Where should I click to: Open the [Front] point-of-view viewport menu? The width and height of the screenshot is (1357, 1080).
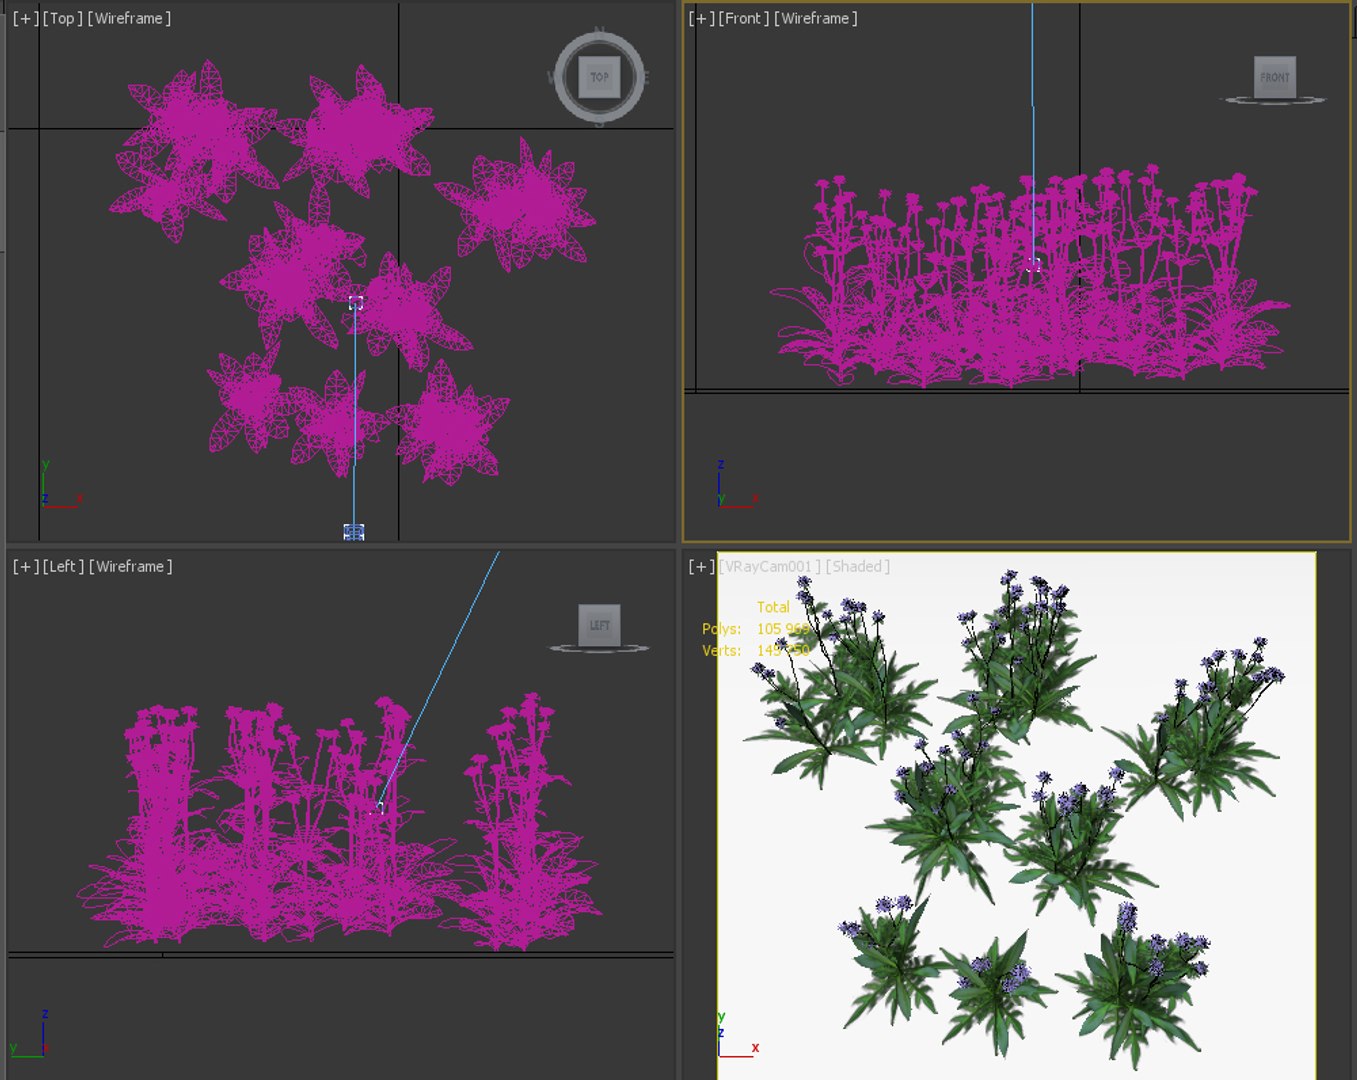click(744, 18)
